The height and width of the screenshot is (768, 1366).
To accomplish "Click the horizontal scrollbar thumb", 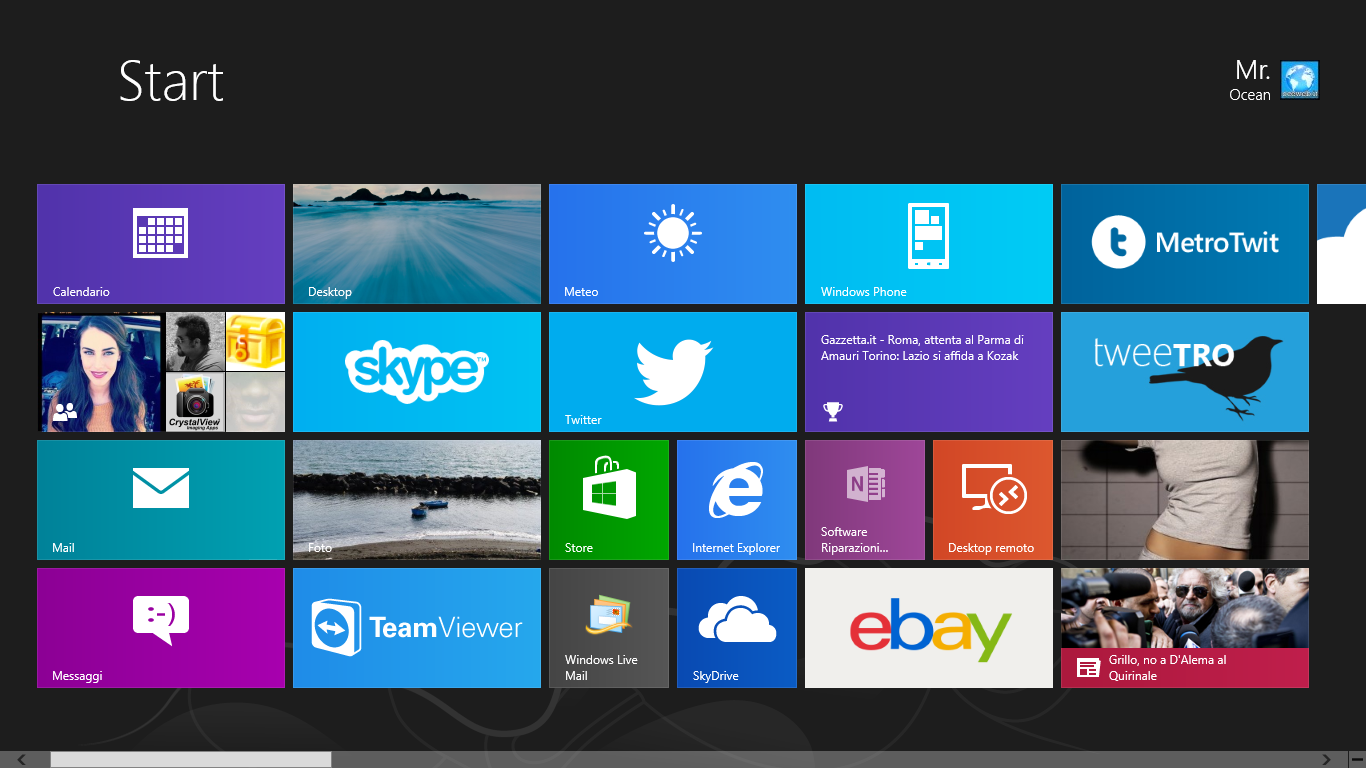I will coord(191,760).
